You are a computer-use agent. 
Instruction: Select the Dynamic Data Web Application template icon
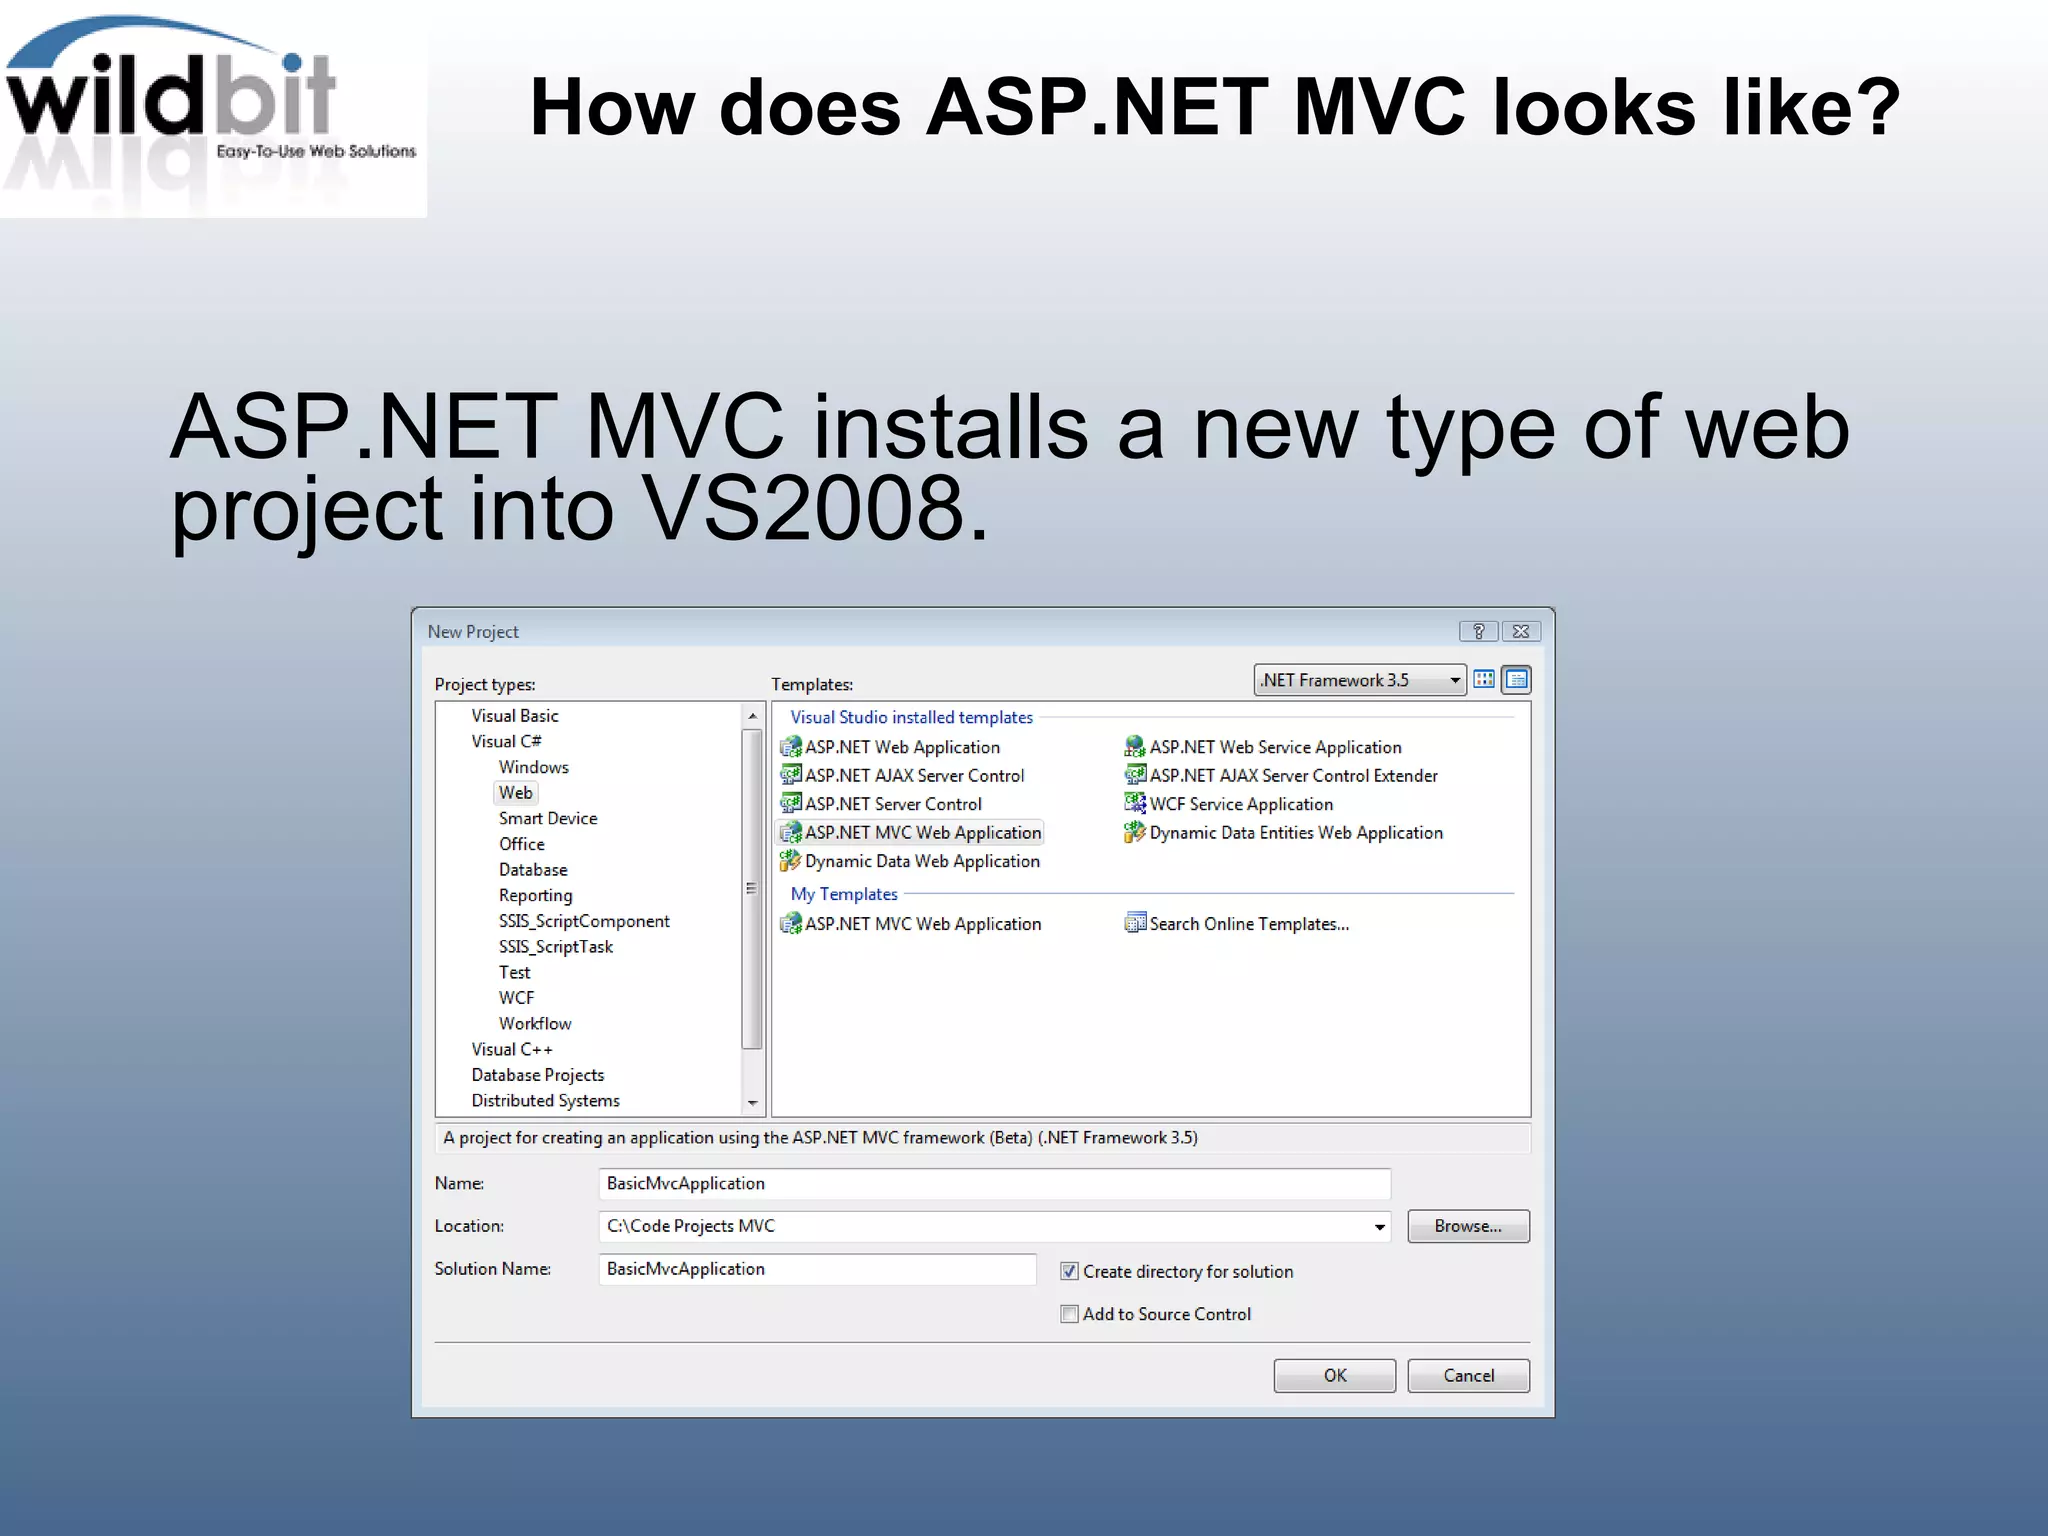790,860
